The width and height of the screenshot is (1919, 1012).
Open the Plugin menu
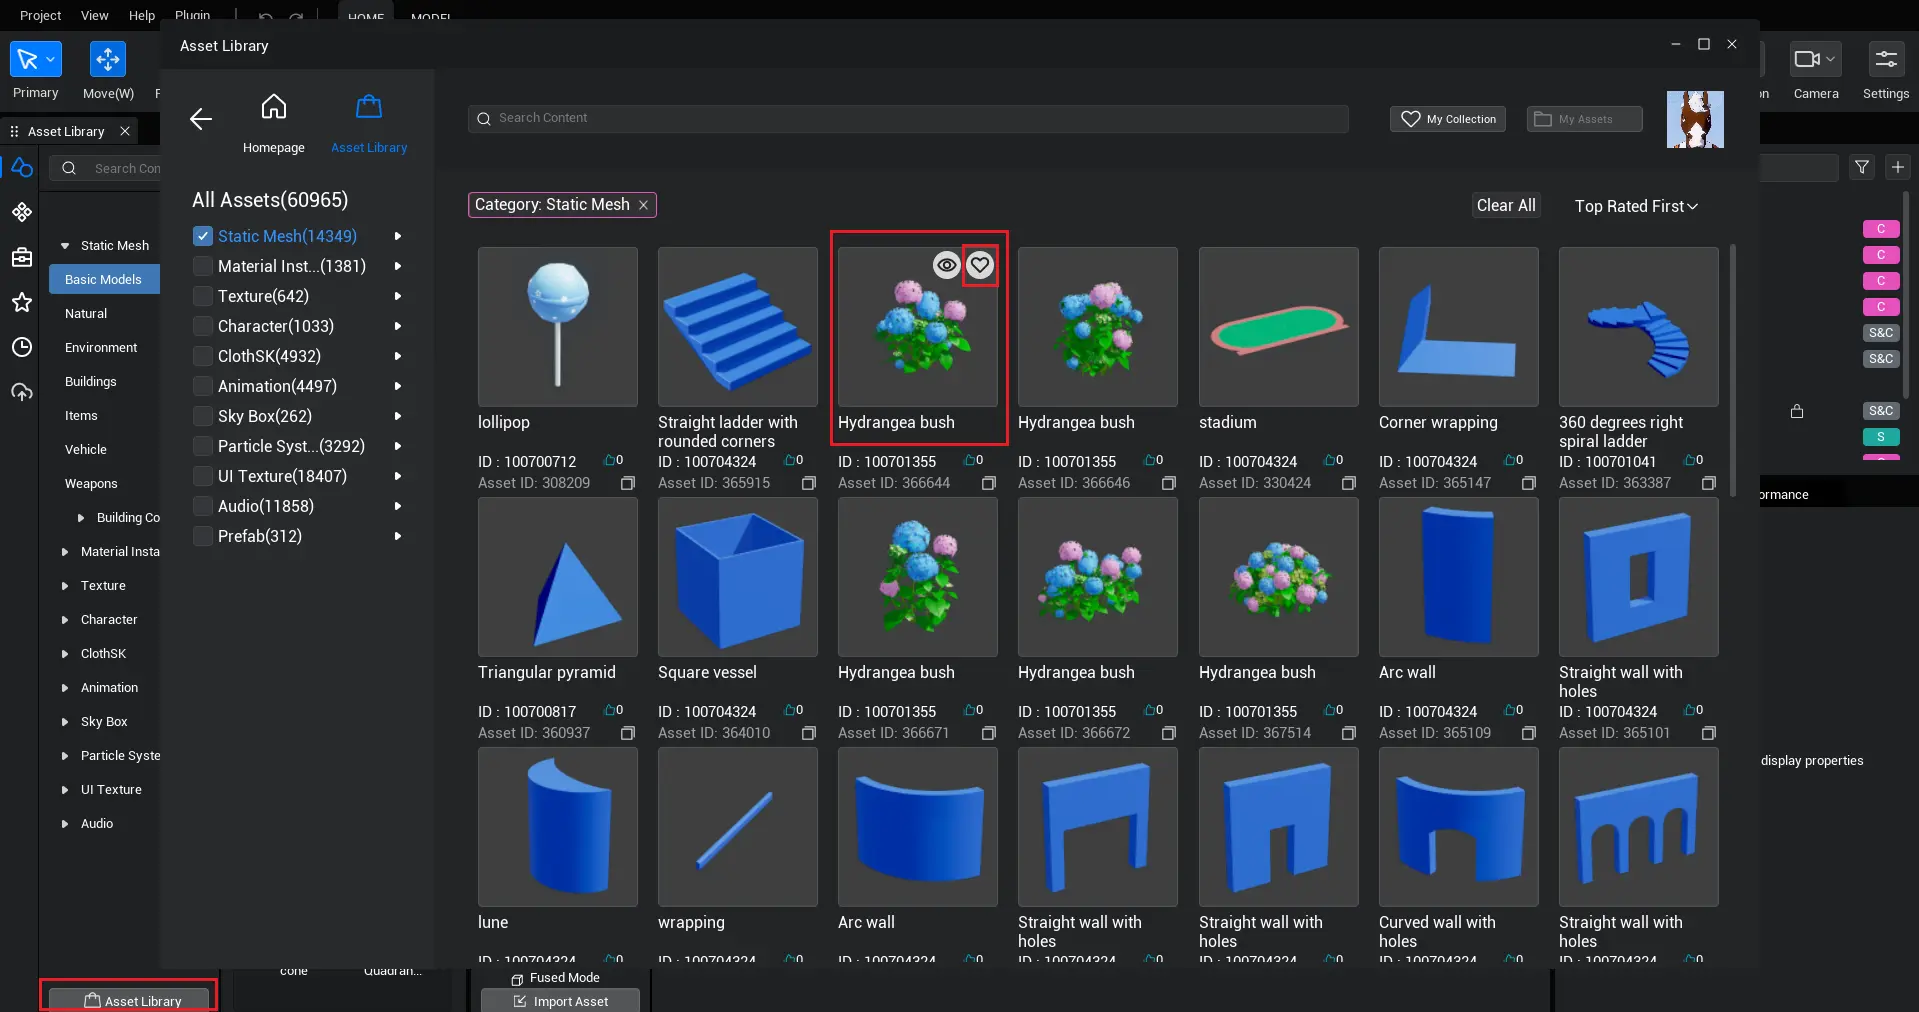click(x=193, y=15)
